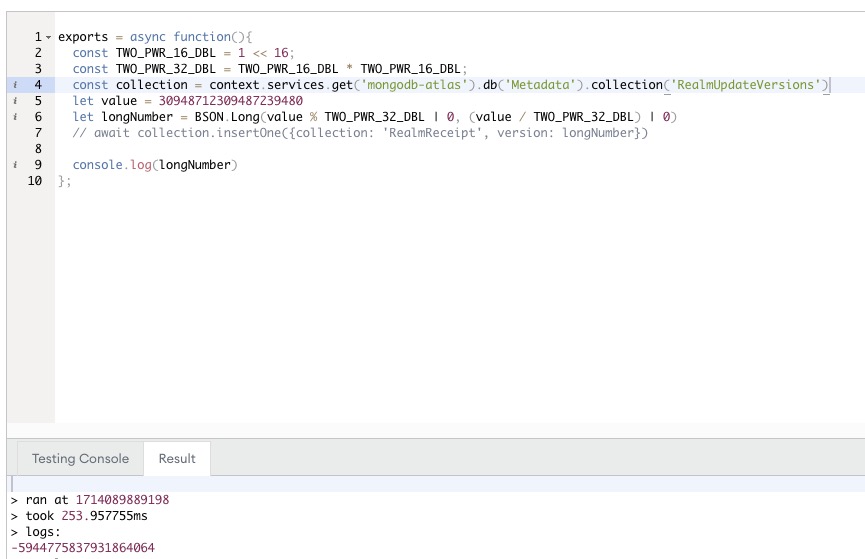The image size is (865, 559).
Task: Click the info marker beside line 5
Action: pyautogui.click(x=17, y=101)
